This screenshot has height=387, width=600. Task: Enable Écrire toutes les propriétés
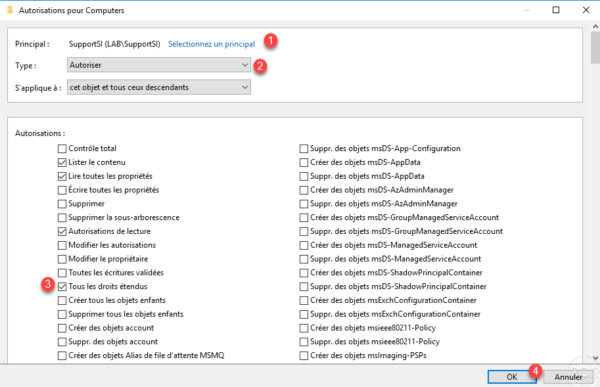(62, 190)
